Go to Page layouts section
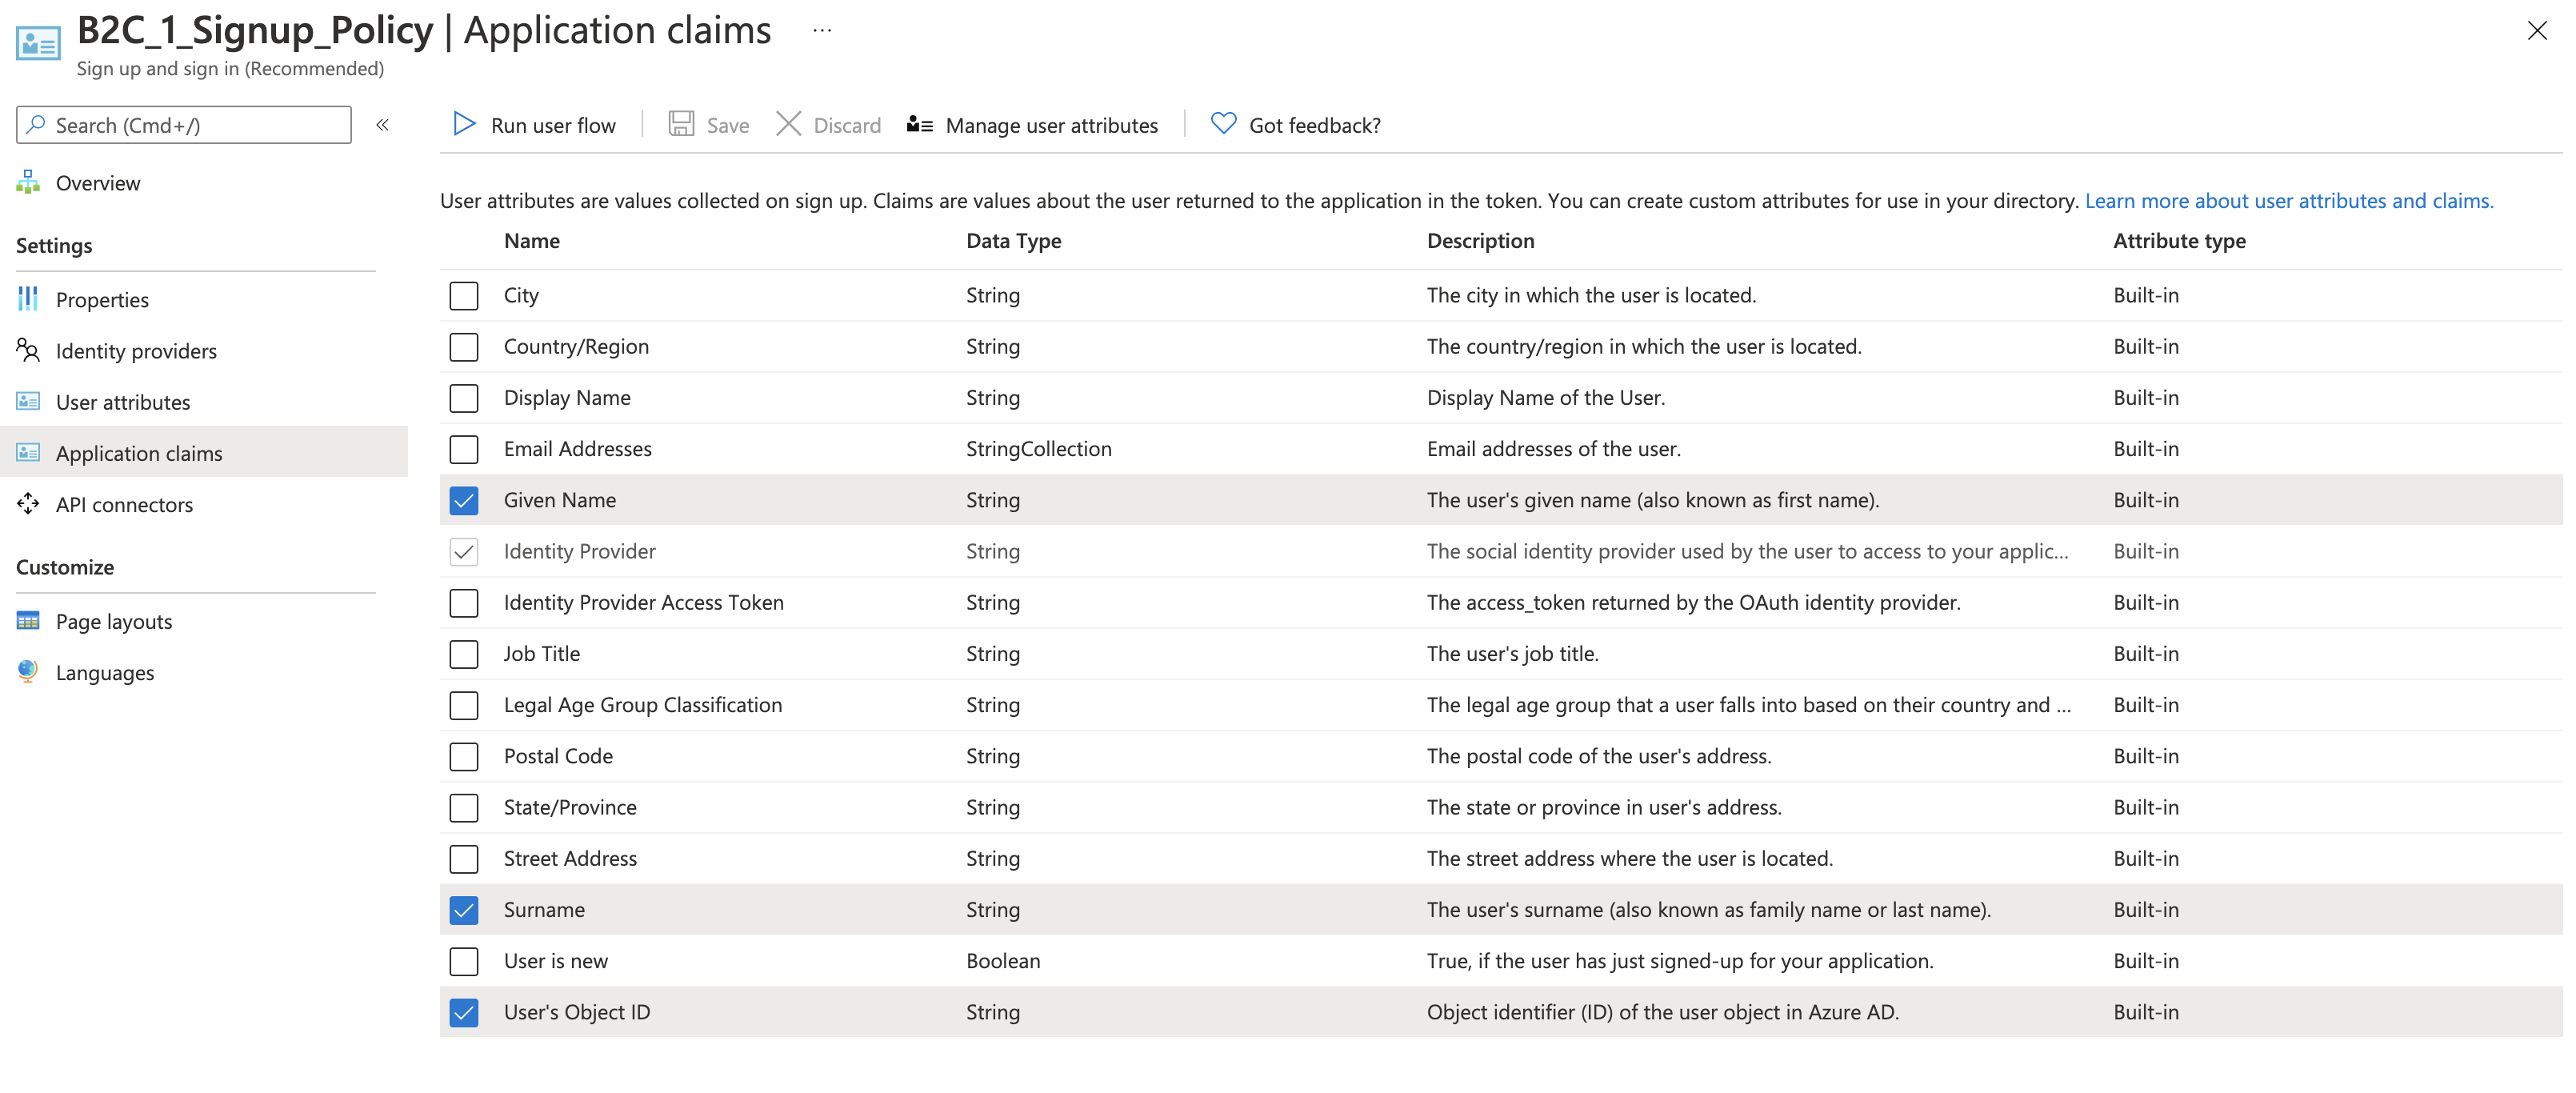Image resolution: width=2576 pixels, height=1093 pixels. [x=114, y=621]
